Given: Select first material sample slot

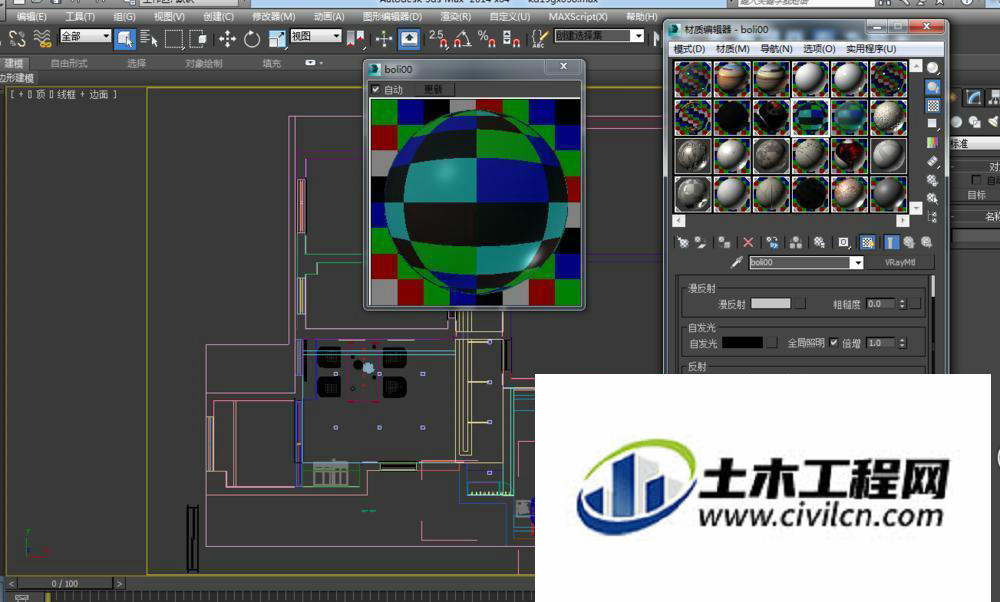Looking at the screenshot, I should click(693, 79).
